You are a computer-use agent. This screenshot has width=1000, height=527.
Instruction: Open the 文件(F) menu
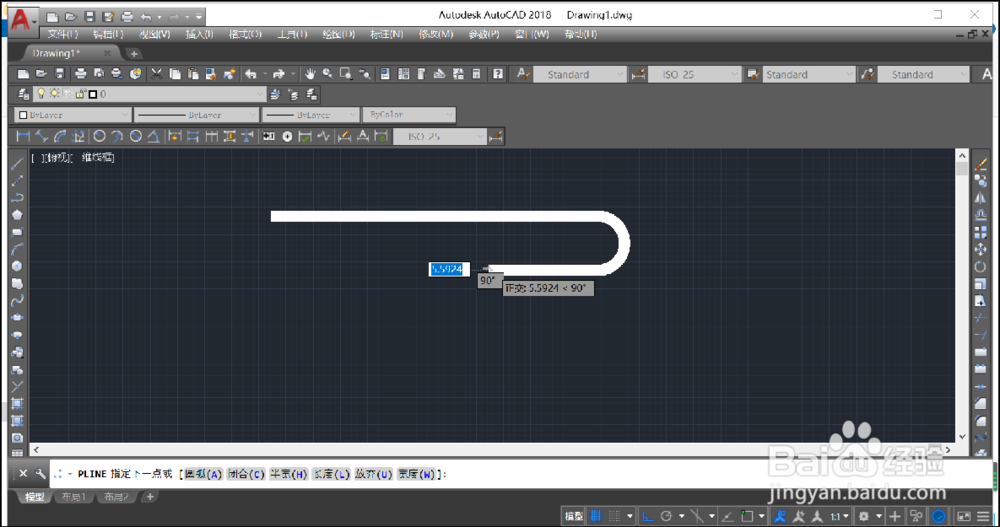(62, 34)
